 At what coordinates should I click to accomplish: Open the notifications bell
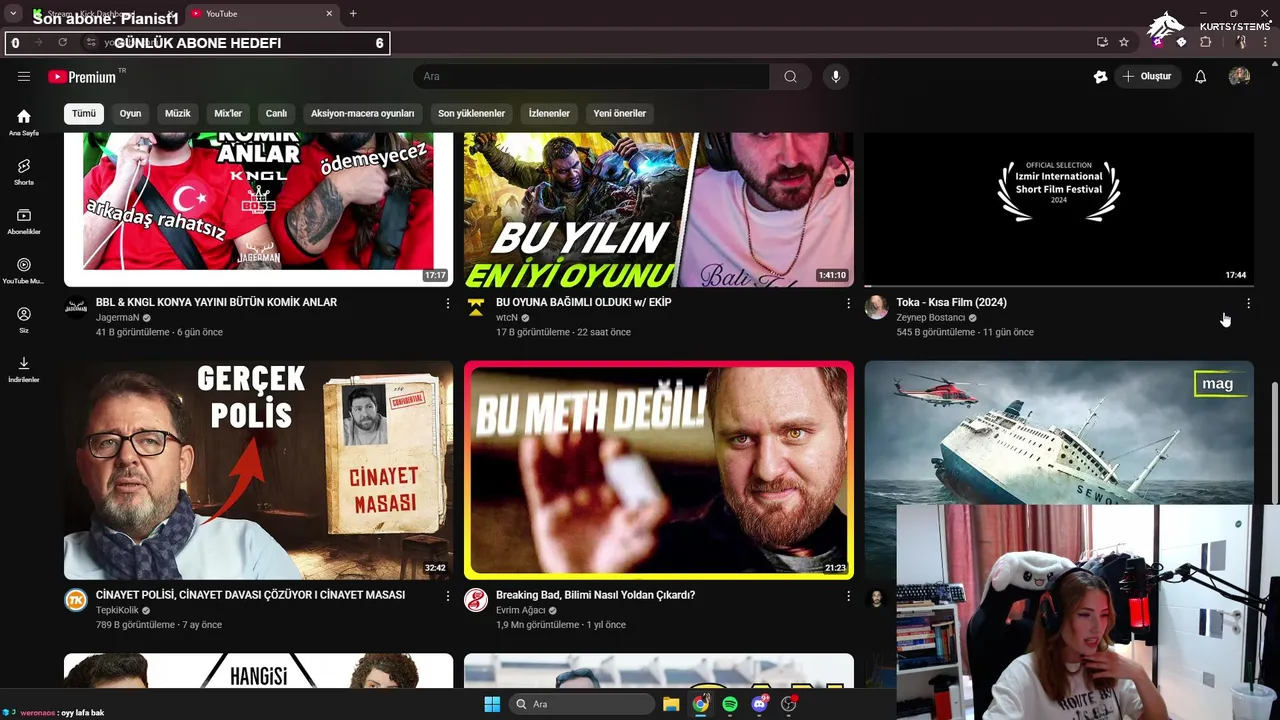pos(1200,76)
